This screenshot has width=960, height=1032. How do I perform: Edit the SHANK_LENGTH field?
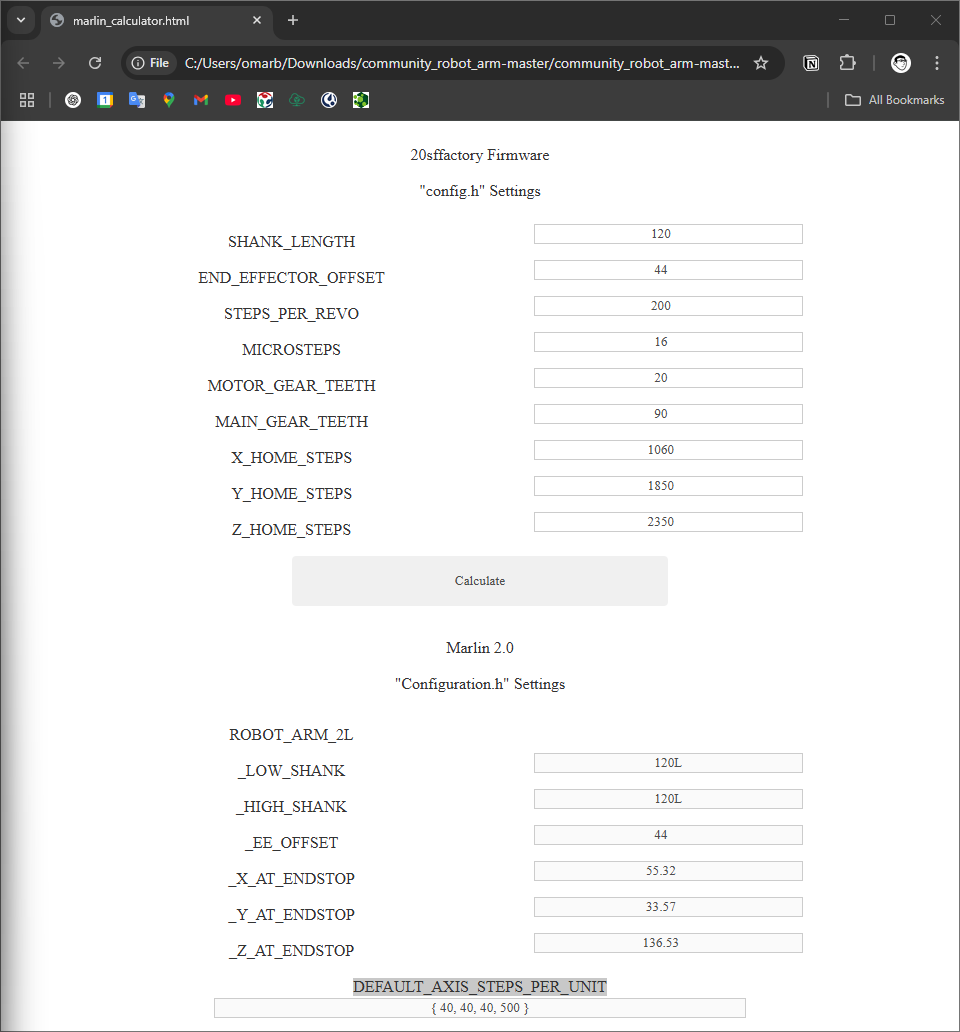click(x=668, y=234)
